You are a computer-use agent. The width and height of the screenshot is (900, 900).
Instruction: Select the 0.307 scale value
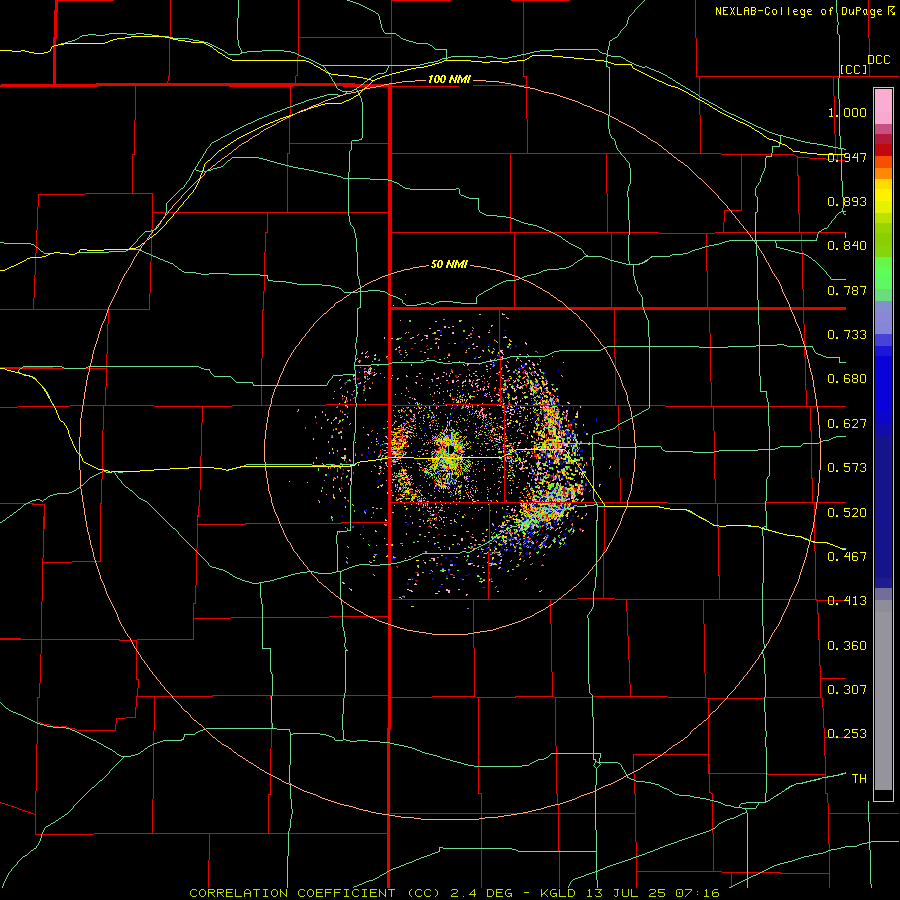(847, 690)
